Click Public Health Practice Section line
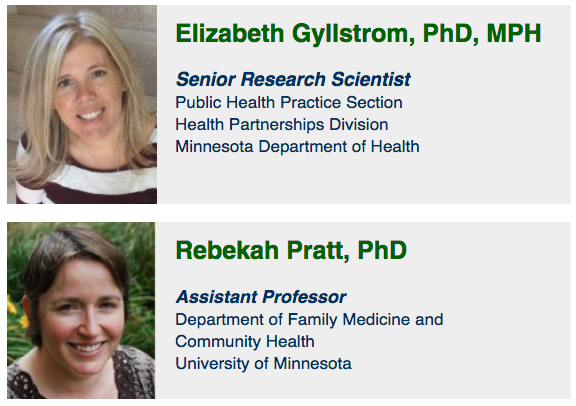This screenshot has height=406, width=576. click(x=289, y=103)
